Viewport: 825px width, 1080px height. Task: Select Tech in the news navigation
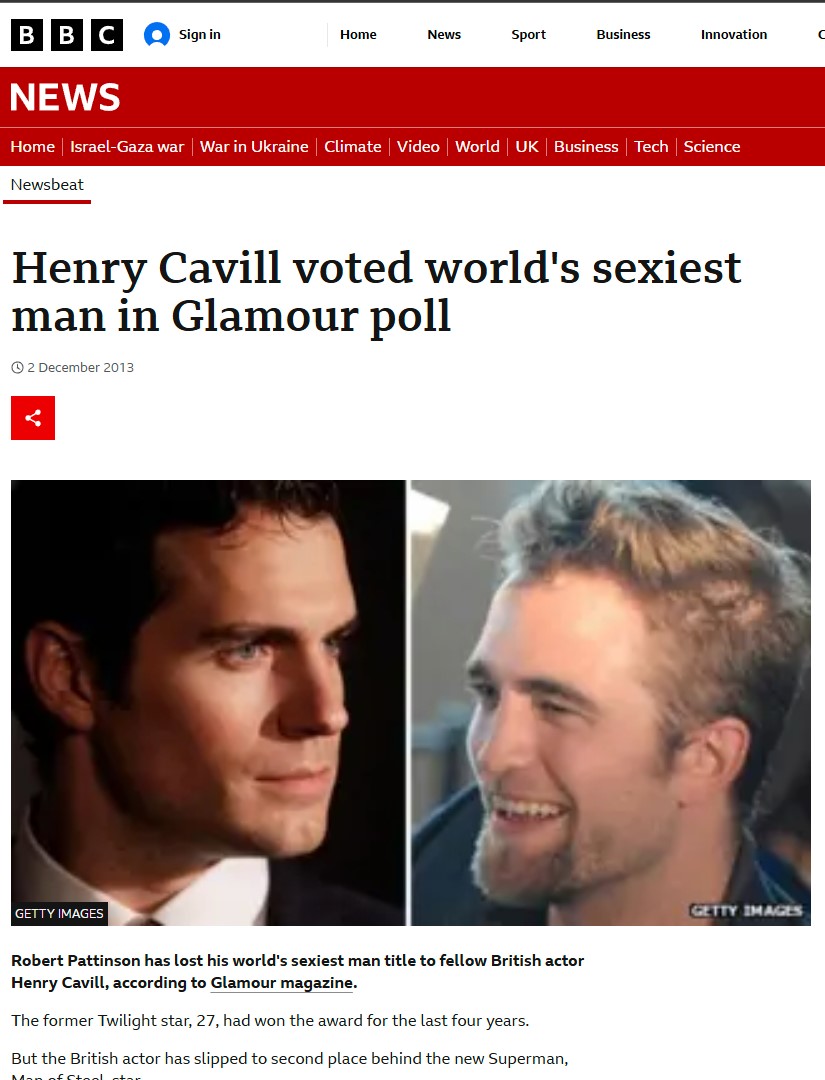coord(651,146)
